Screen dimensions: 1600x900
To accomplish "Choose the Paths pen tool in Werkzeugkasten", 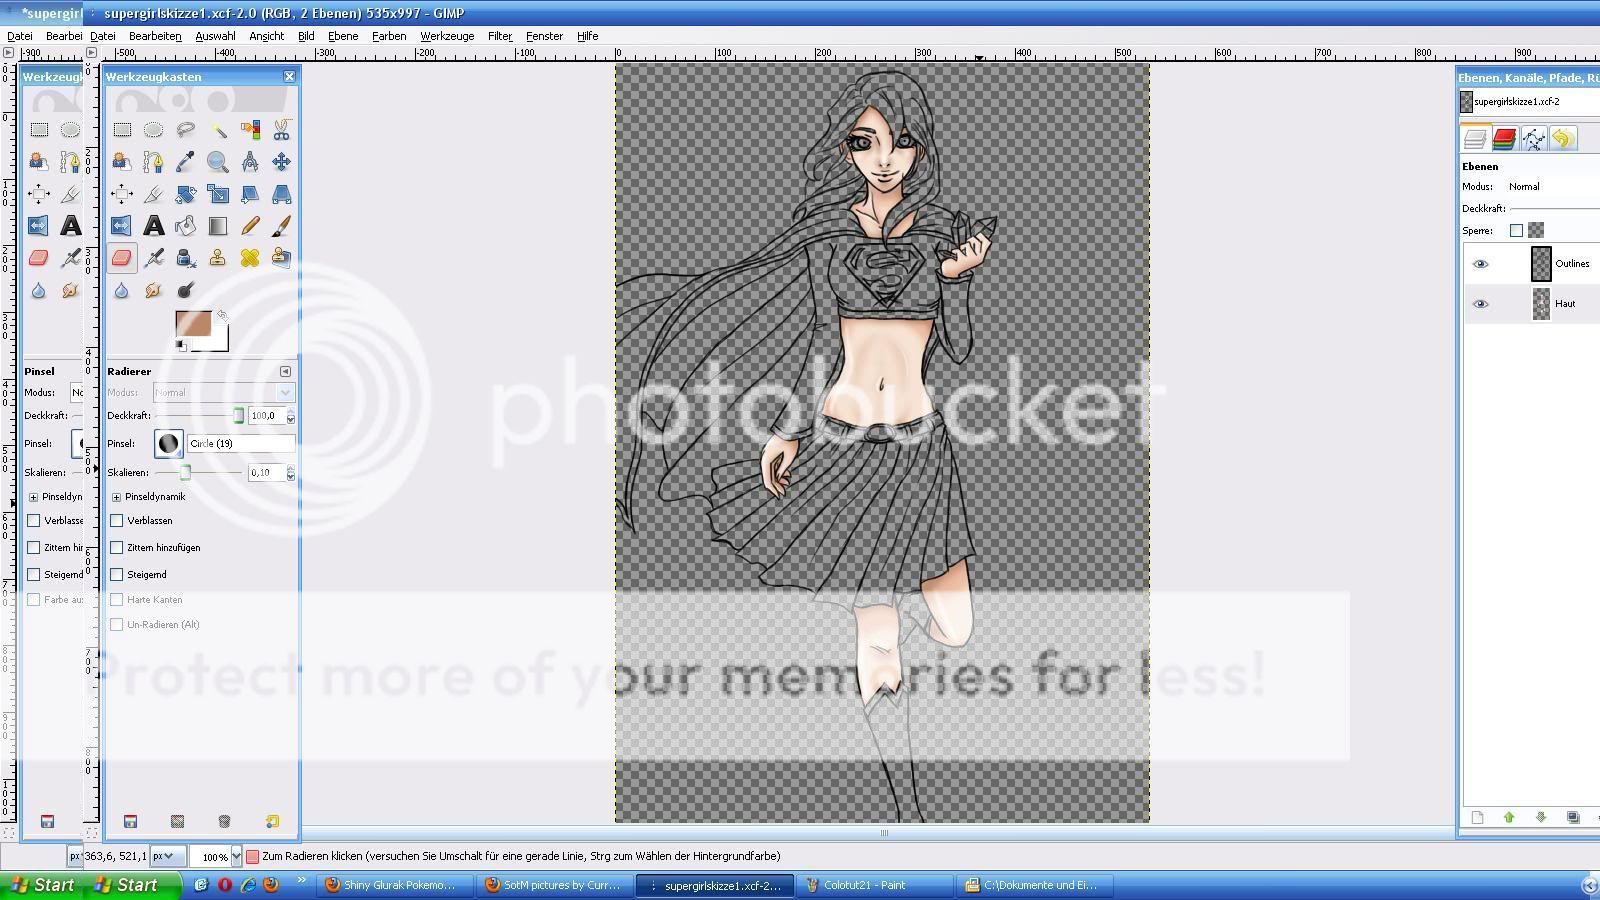I will pyautogui.click(x=153, y=162).
